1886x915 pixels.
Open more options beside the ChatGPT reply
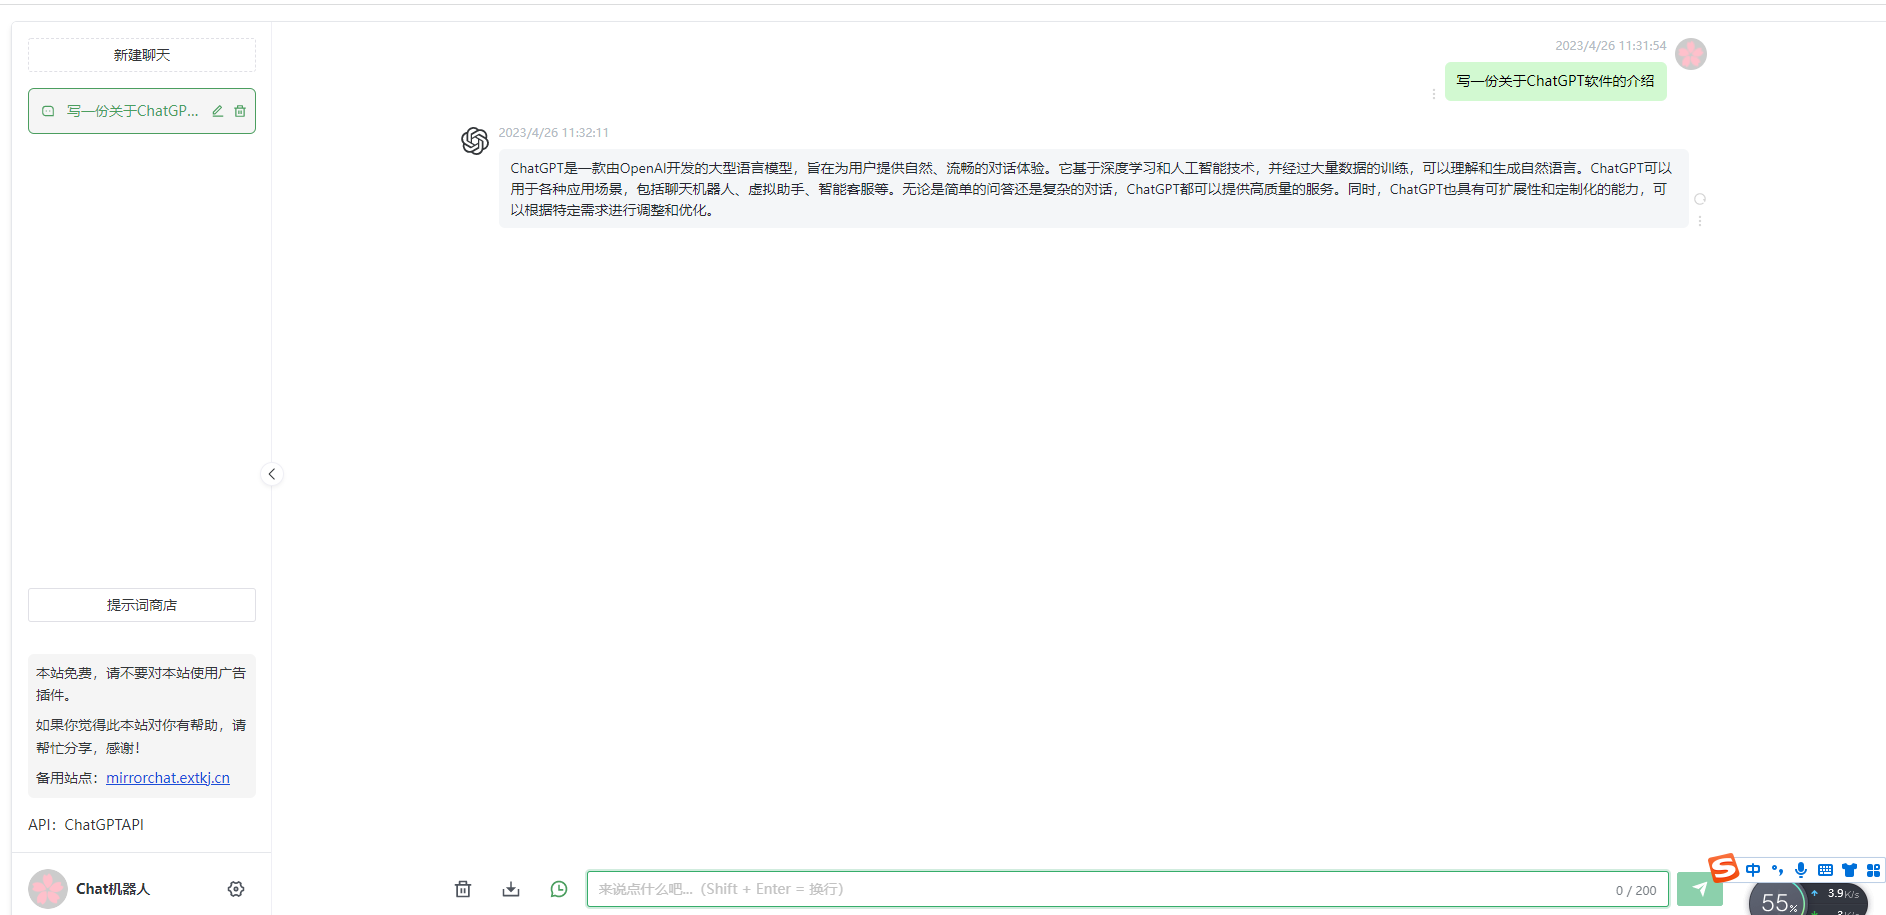pos(1700,221)
